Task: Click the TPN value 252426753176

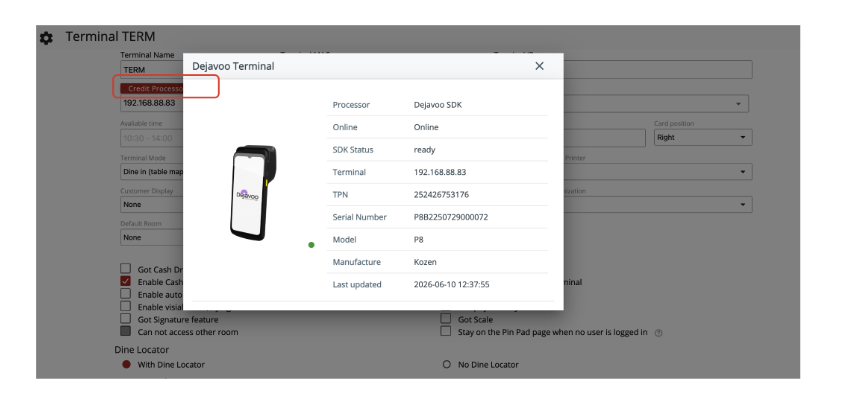Action: click(441, 194)
